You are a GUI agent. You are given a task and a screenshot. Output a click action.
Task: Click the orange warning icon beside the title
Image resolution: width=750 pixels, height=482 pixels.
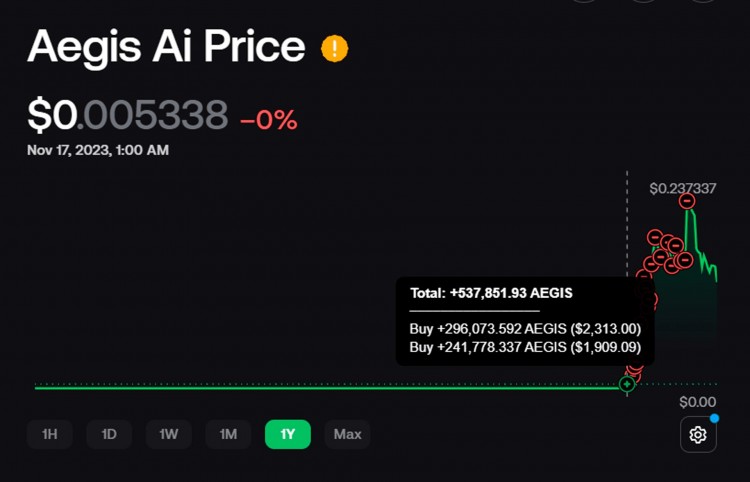pyautogui.click(x=334, y=48)
